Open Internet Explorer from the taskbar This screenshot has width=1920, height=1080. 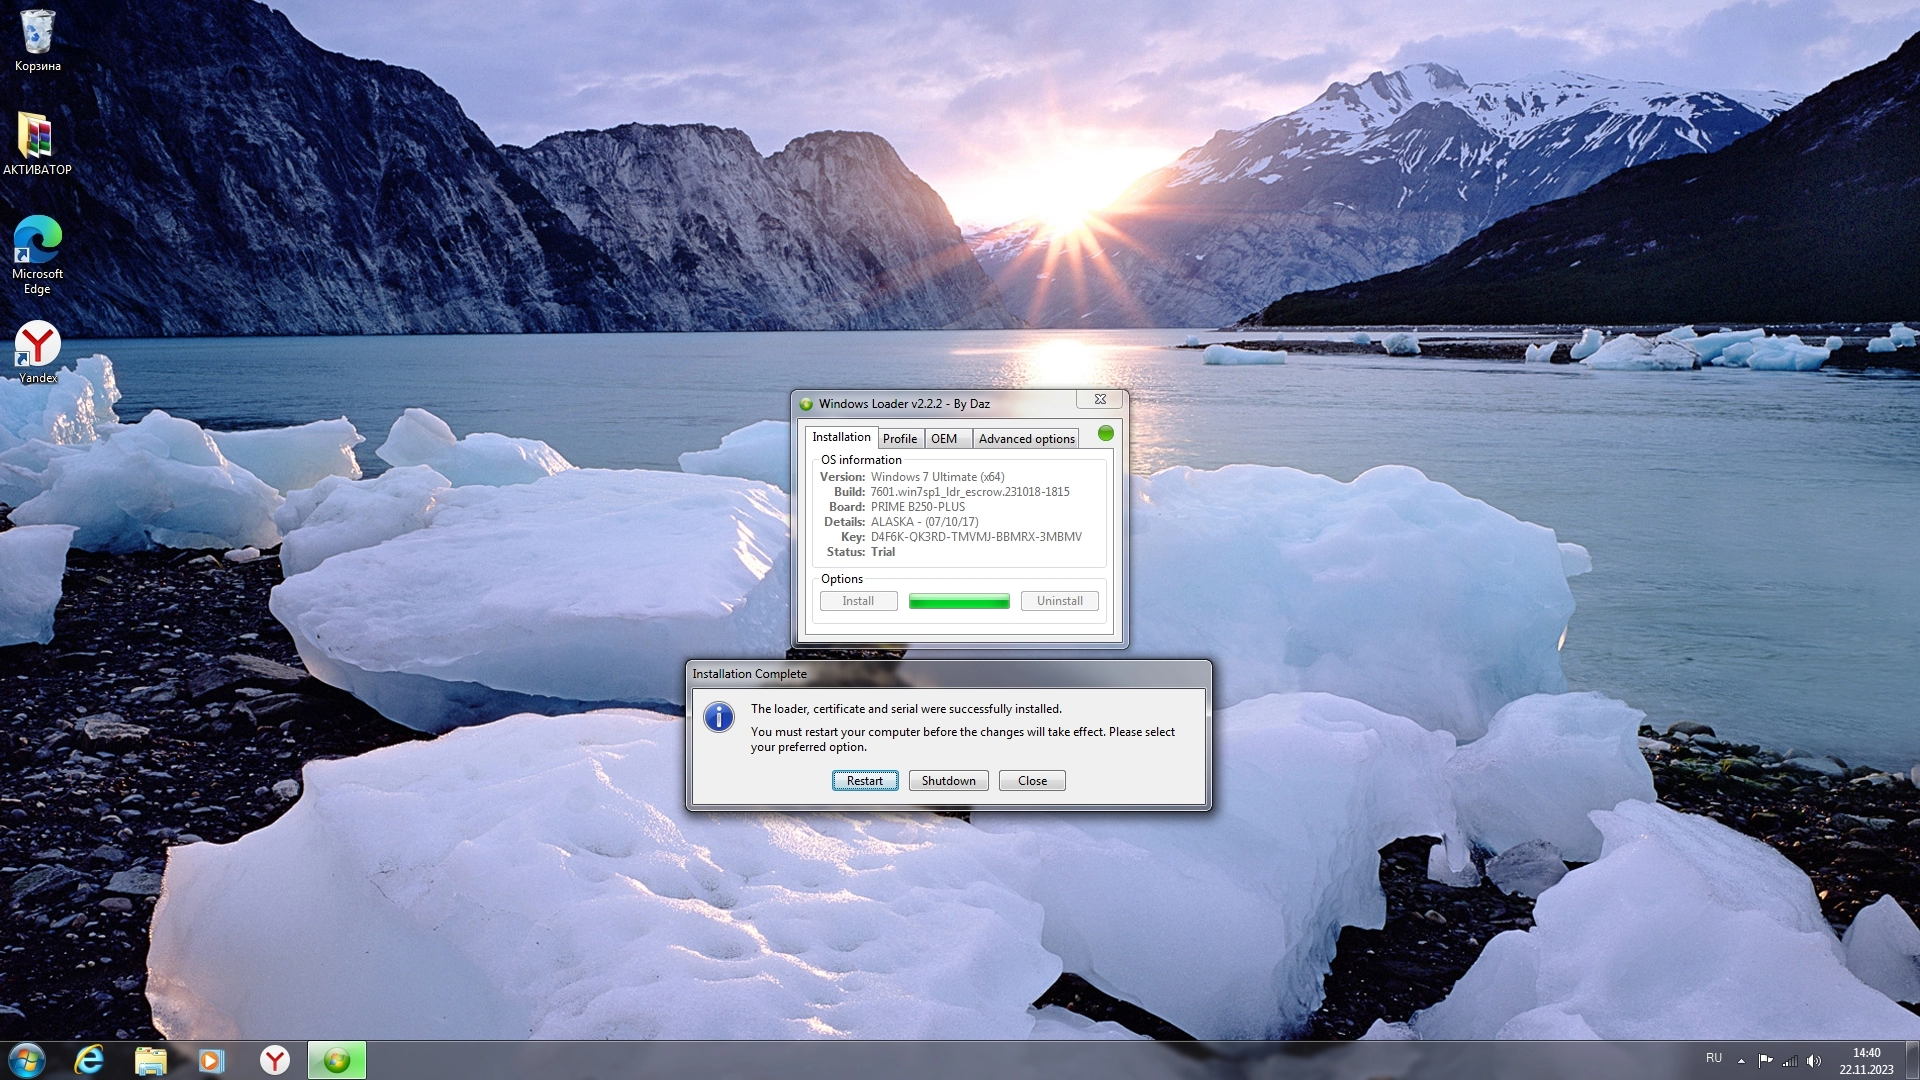(89, 1060)
